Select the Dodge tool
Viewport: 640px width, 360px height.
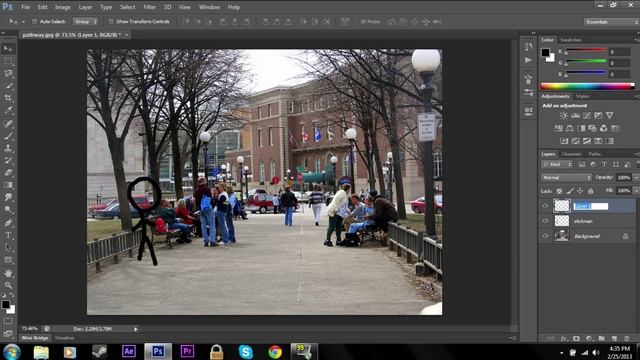click(x=9, y=210)
